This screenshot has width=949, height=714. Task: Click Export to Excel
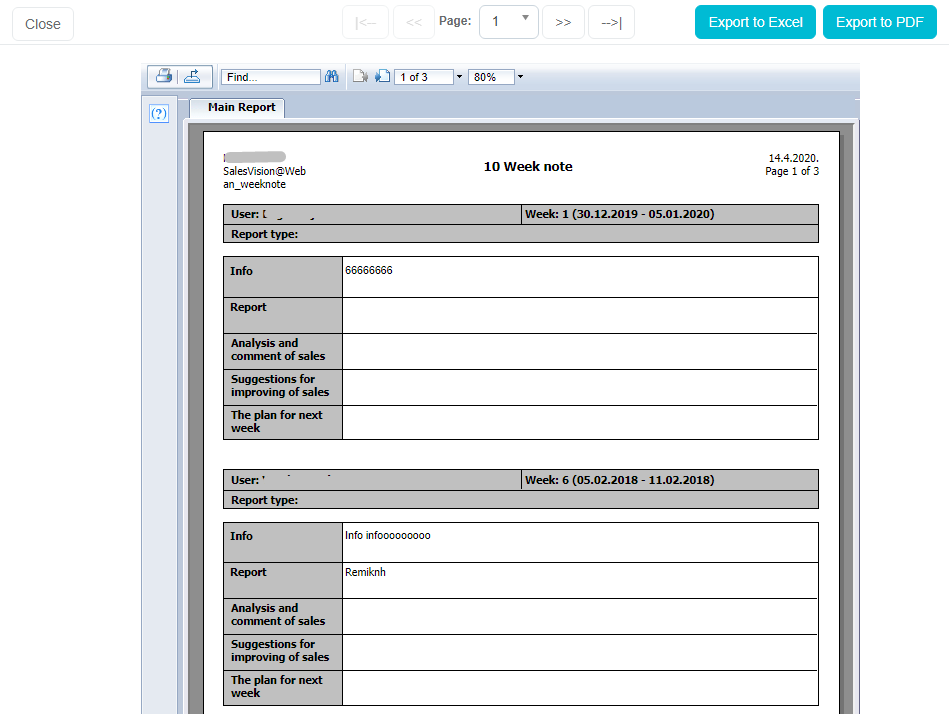755,22
